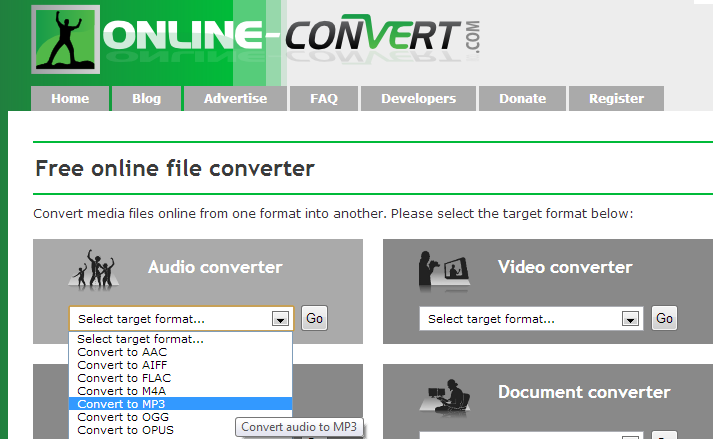Screen dimensions: 713x439
Task: Pick Convert to M4A option
Action: 181,391
